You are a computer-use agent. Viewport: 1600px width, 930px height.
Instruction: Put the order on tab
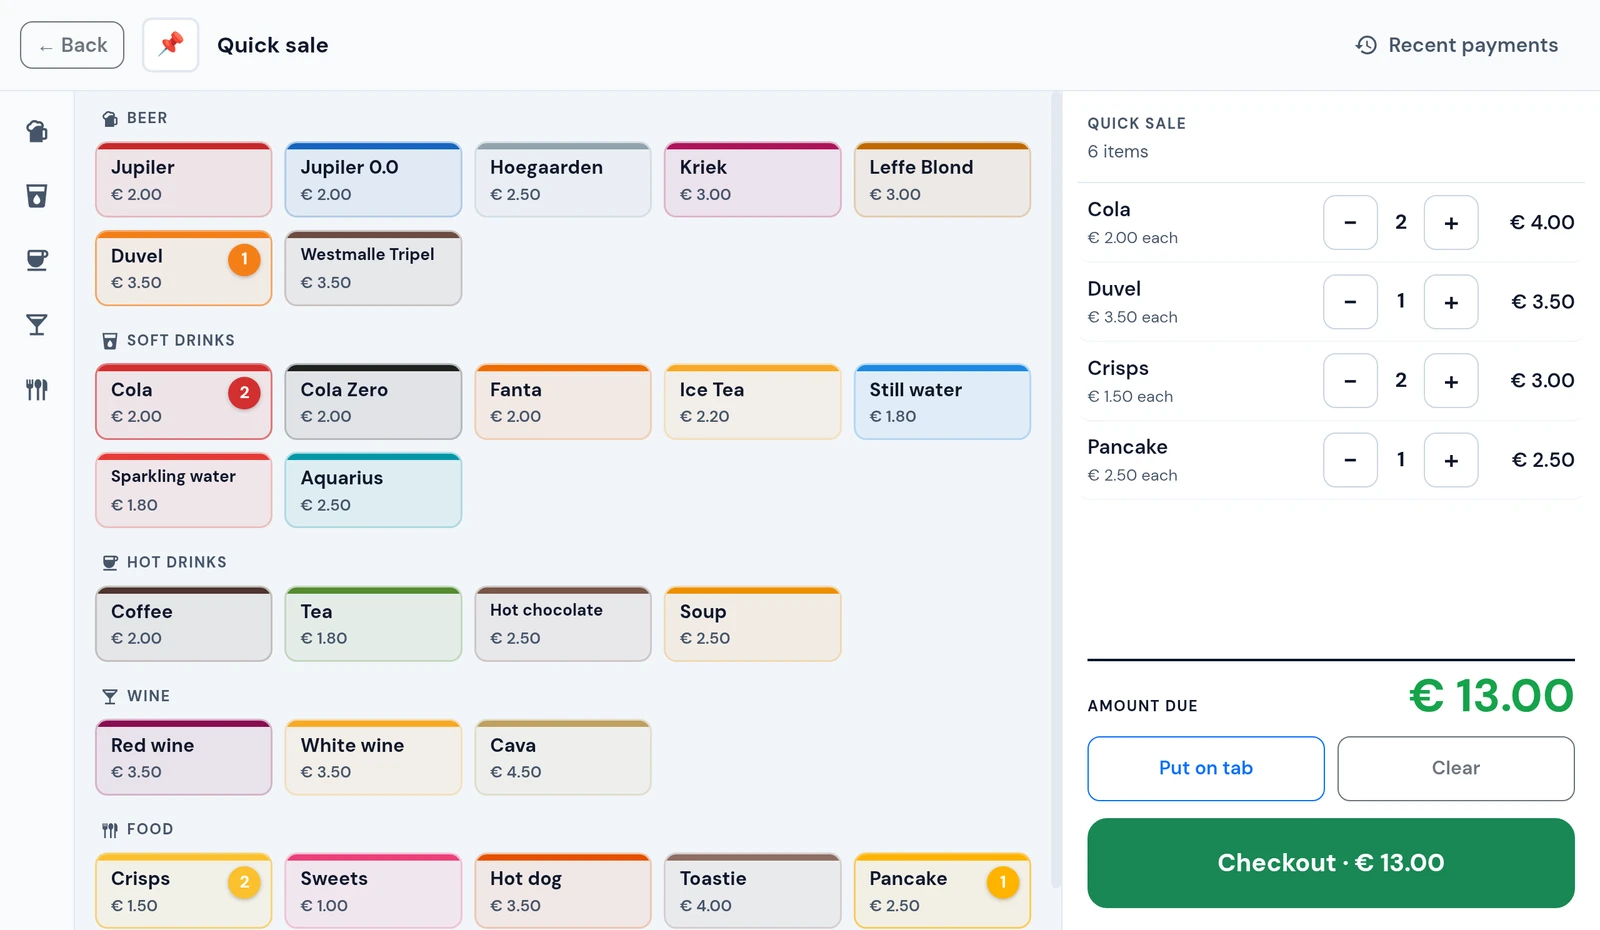(1206, 768)
